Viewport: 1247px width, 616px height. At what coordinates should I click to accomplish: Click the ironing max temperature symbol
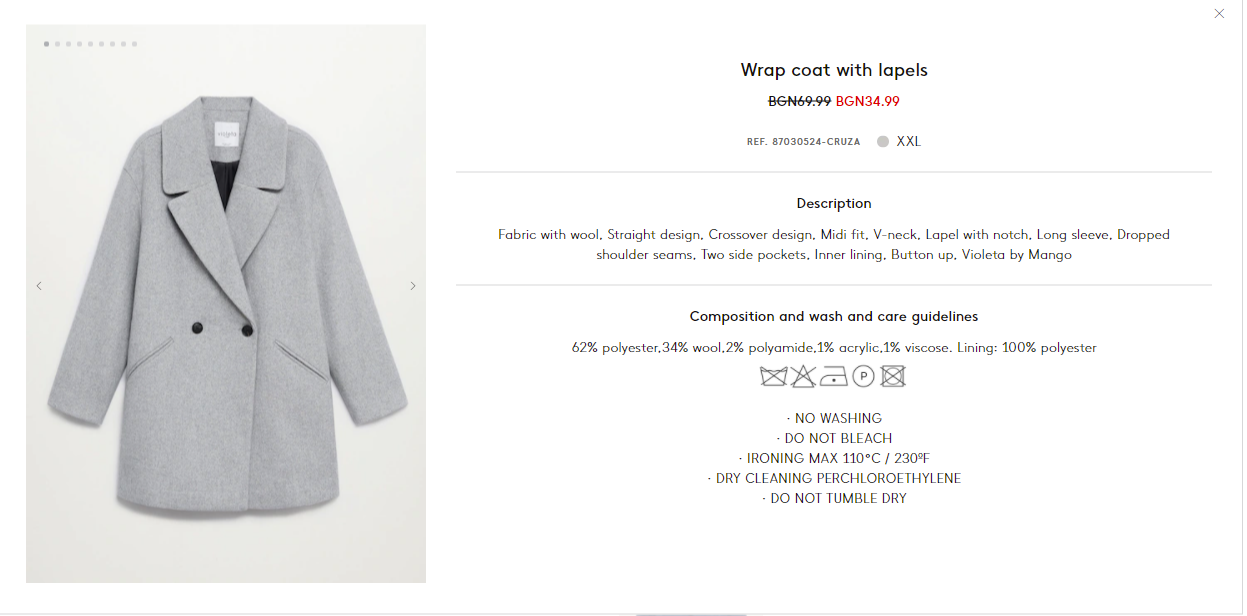pos(834,377)
